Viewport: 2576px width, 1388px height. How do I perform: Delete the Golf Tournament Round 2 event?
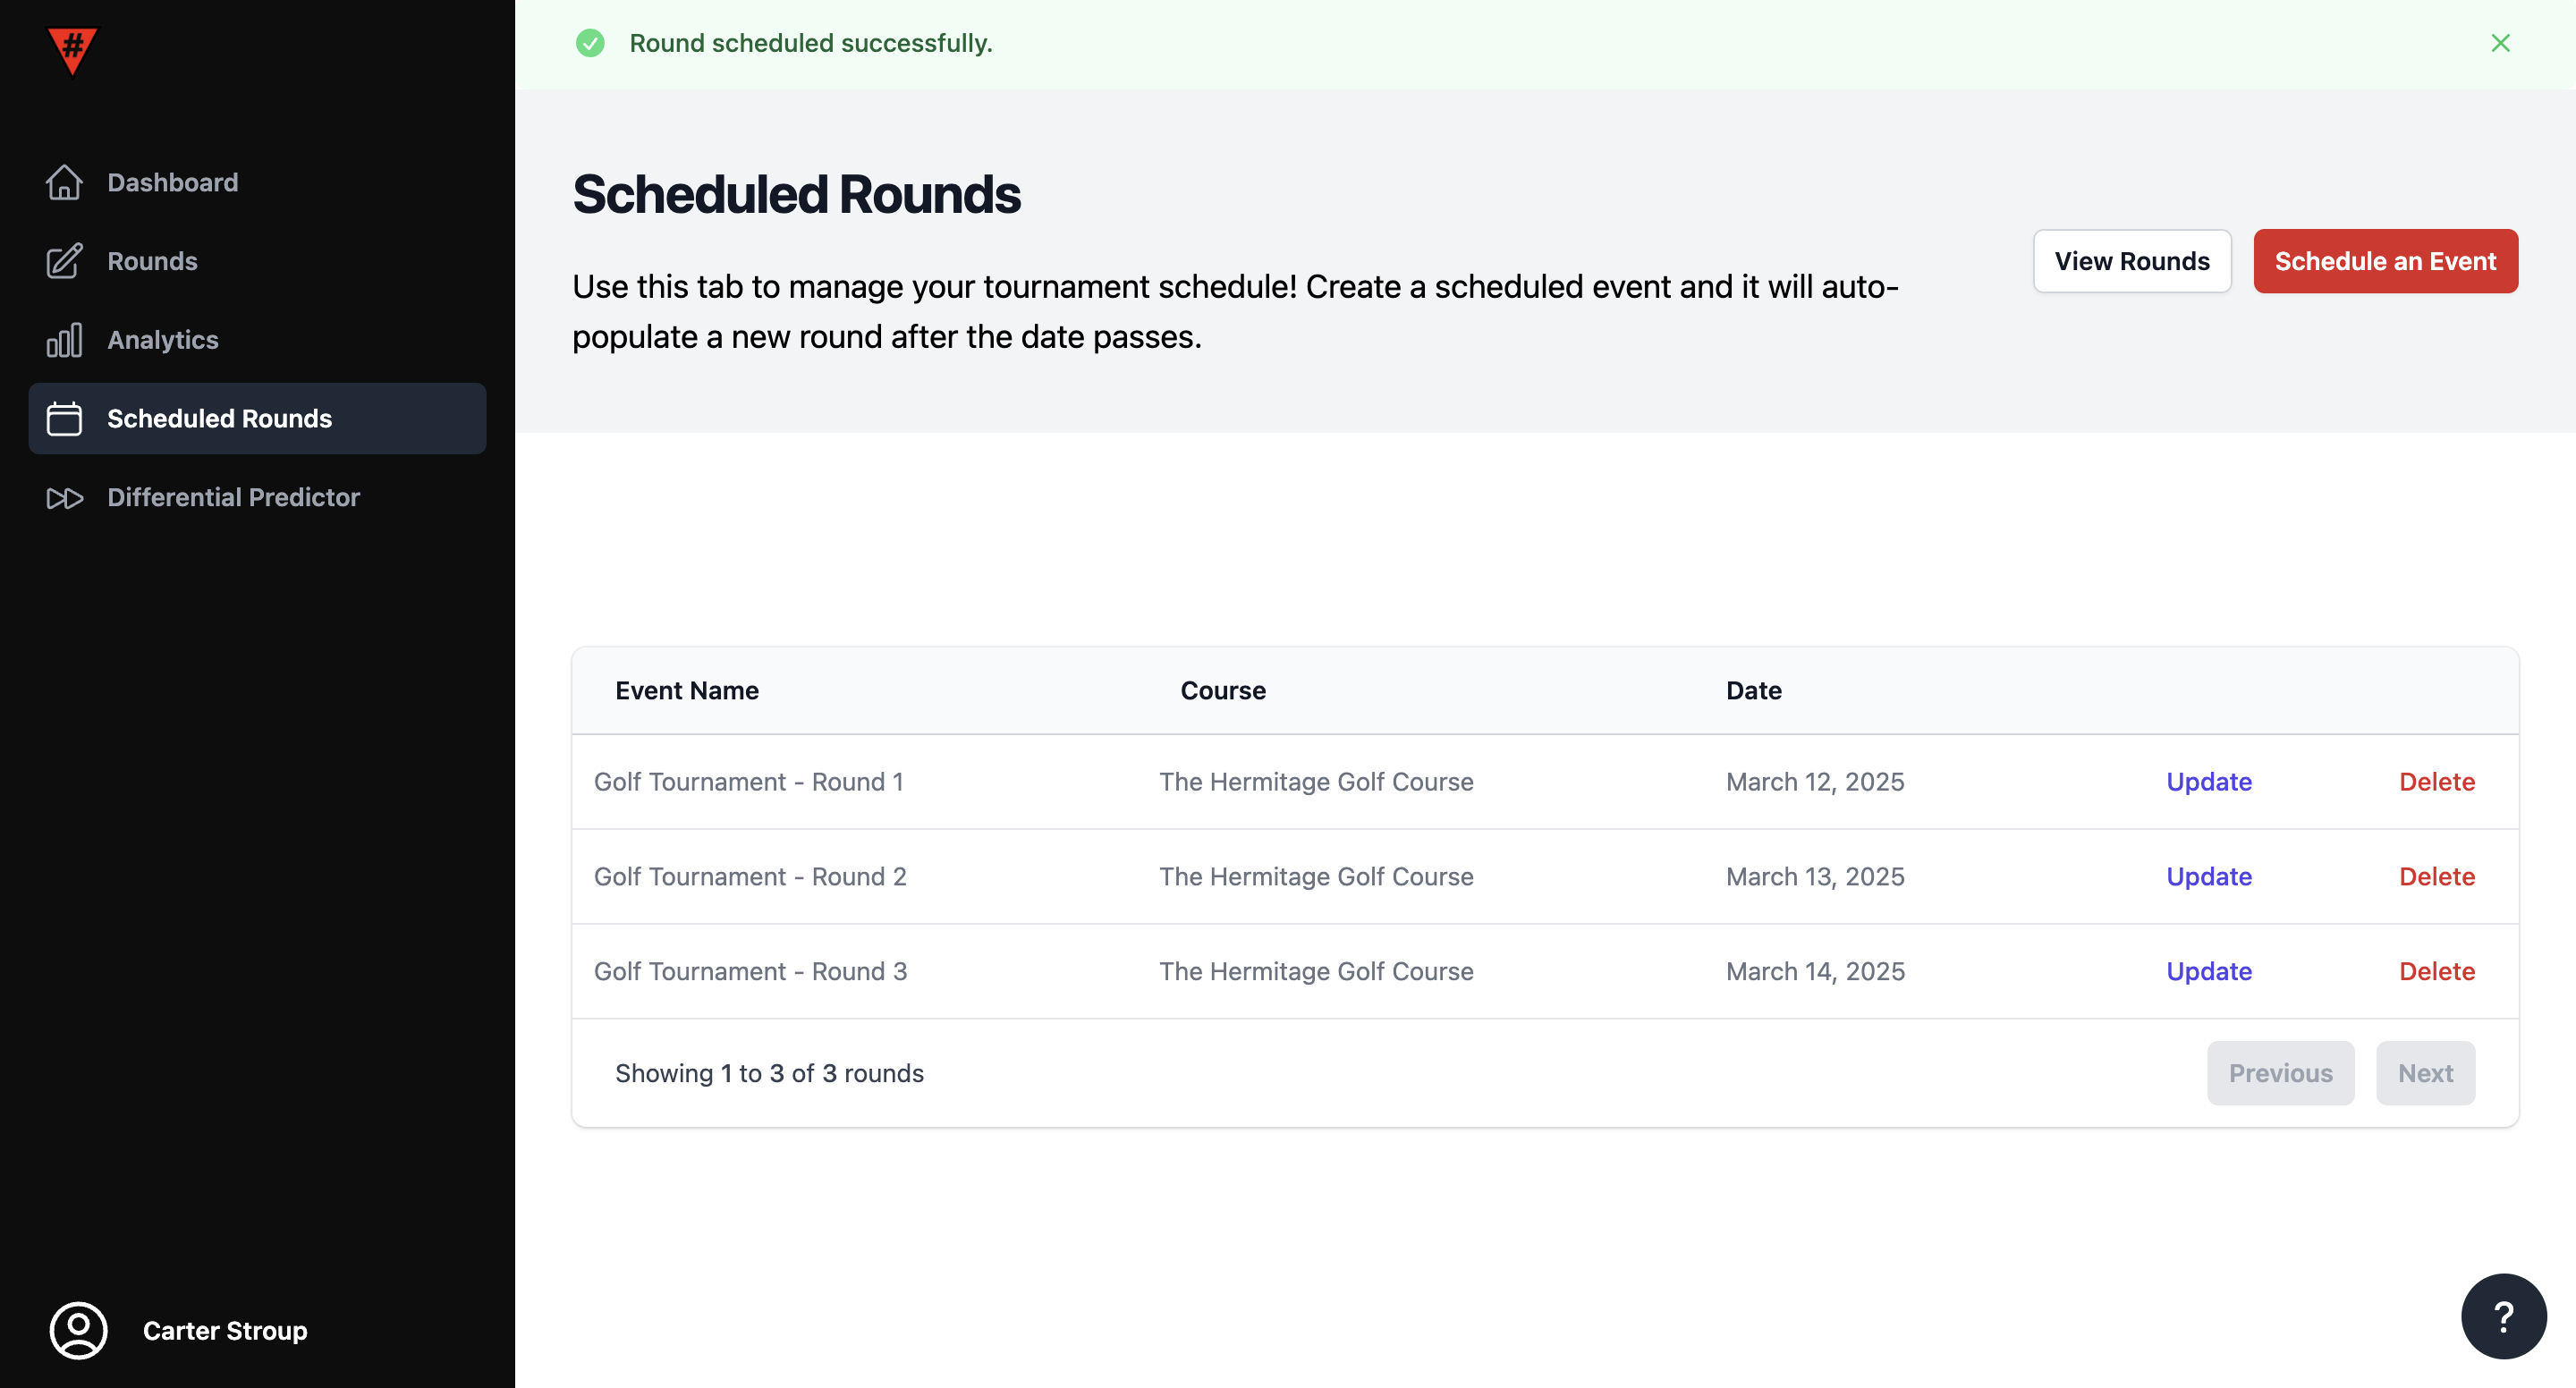2436,876
